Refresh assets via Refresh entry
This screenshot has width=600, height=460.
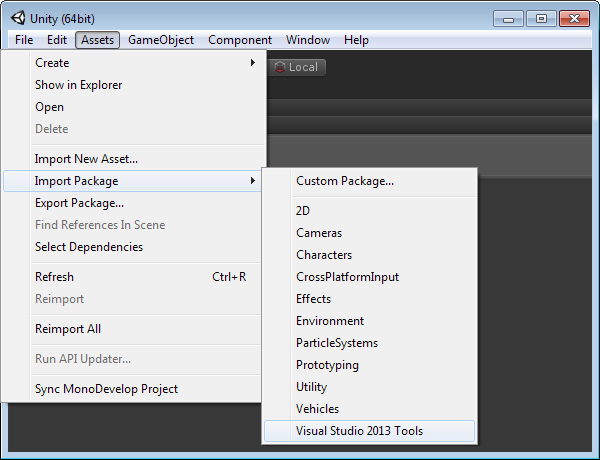click(x=132, y=277)
